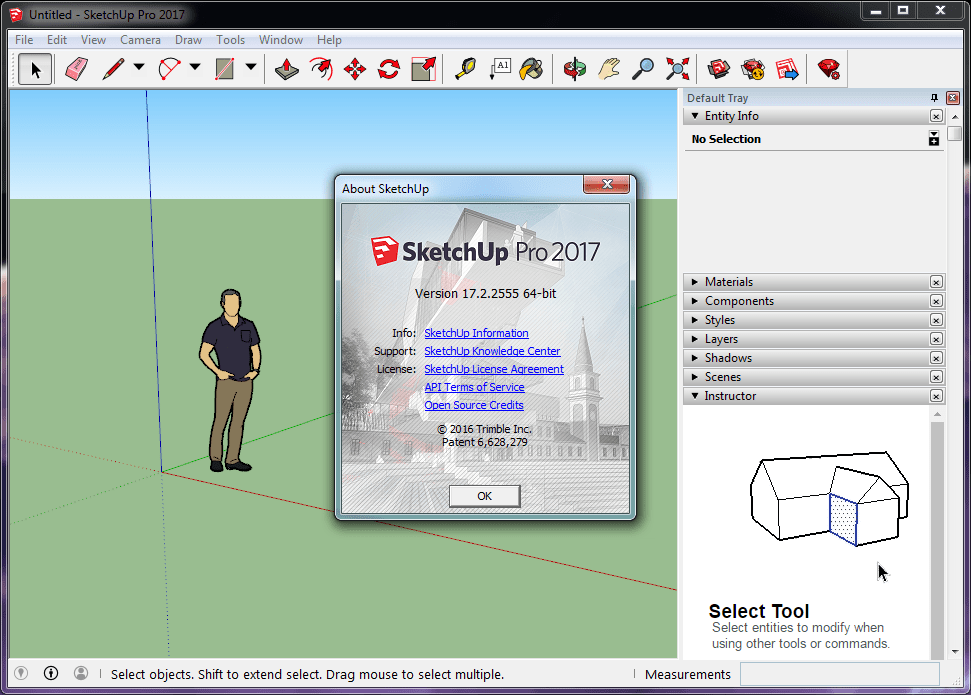
Task: Open the Draw menu
Action: click(188, 40)
